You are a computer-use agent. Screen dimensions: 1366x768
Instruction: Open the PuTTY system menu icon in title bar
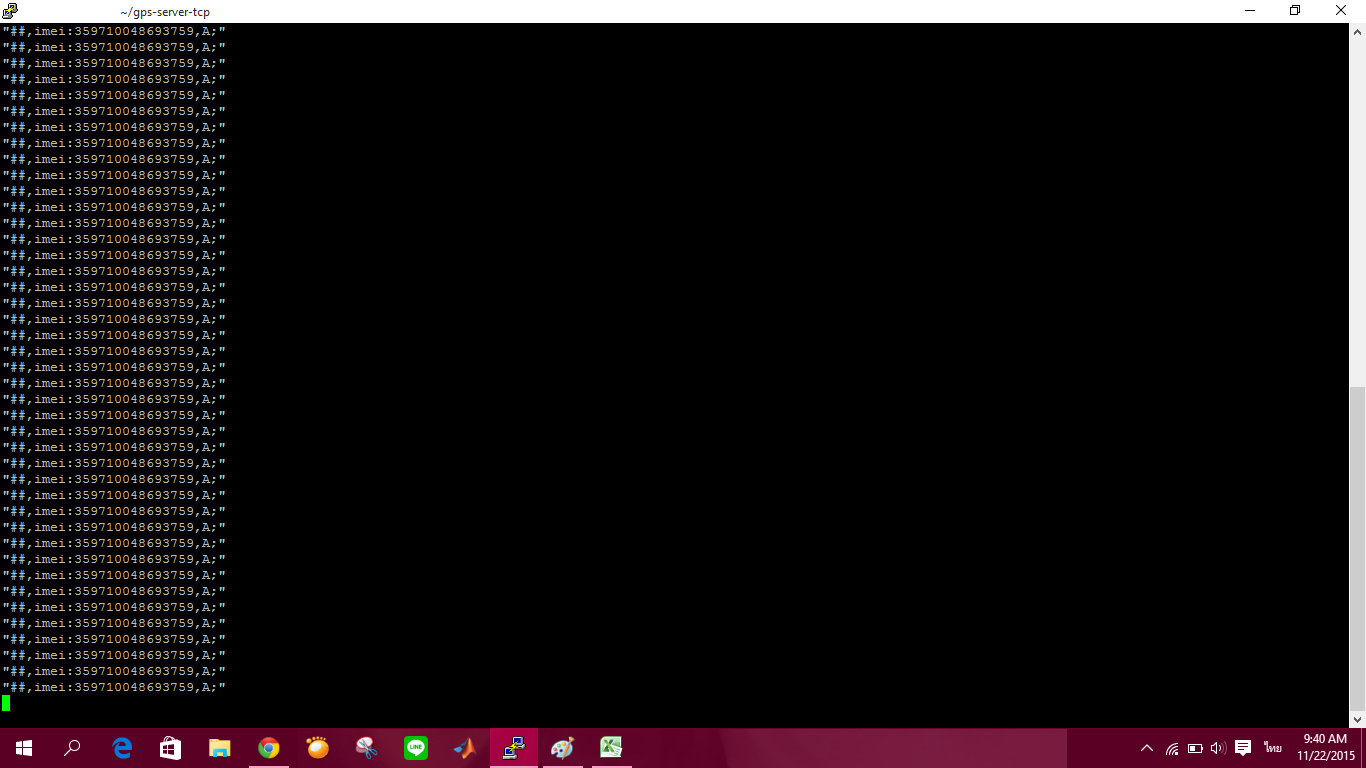(11, 11)
